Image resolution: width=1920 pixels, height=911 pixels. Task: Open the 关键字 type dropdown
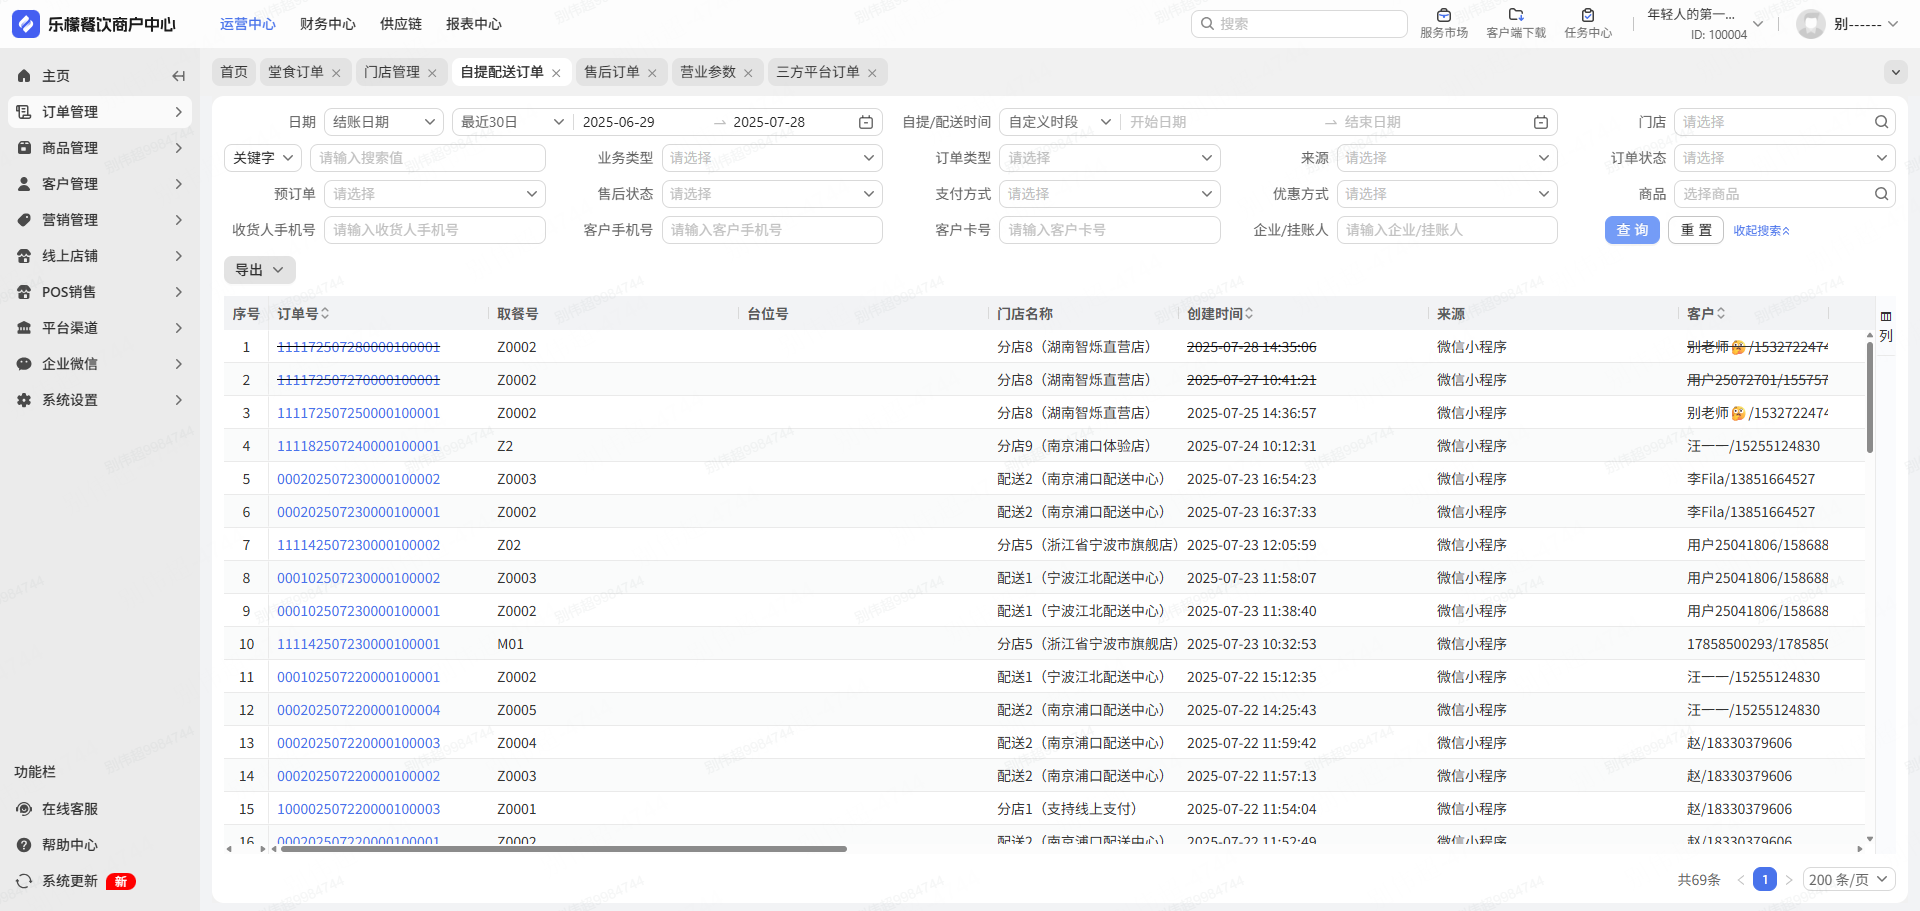coord(263,158)
